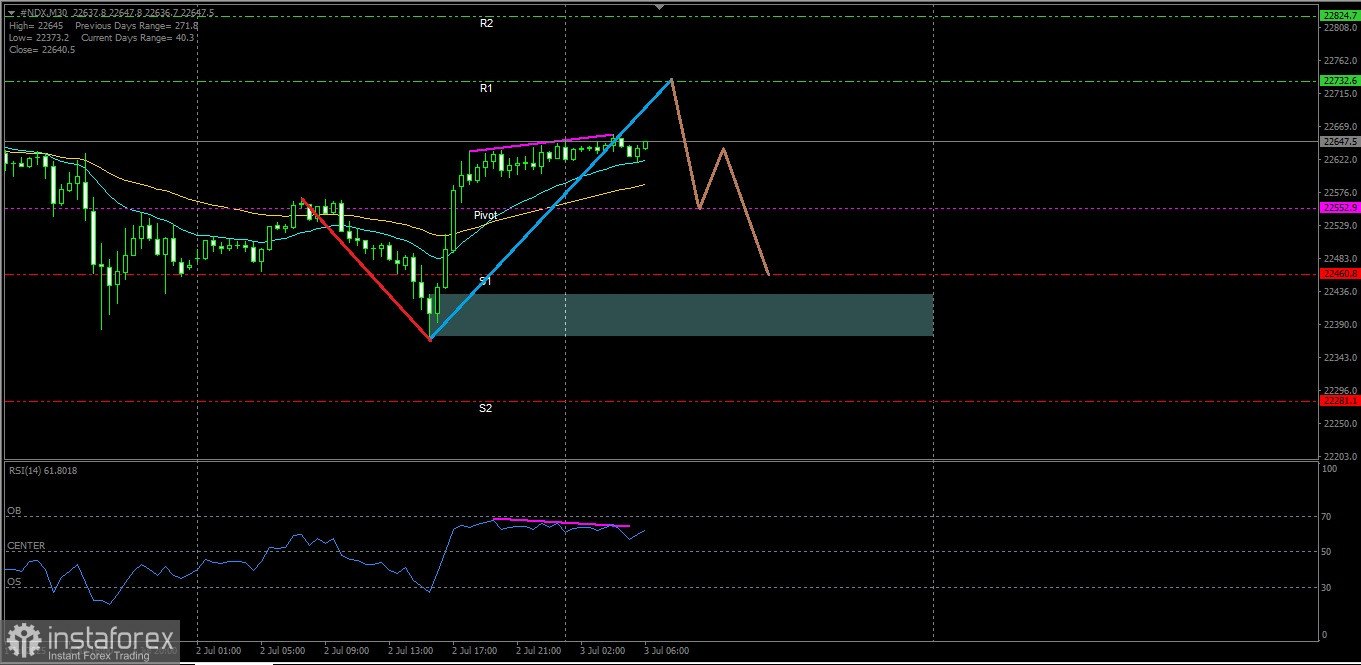Click the 2 Jul 17:00 time label
This screenshot has width=1361, height=665.
click(x=475, y=650)
